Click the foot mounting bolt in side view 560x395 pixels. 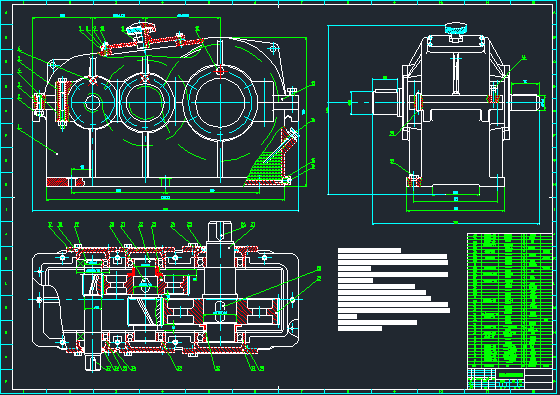click(x=414, y=180)
